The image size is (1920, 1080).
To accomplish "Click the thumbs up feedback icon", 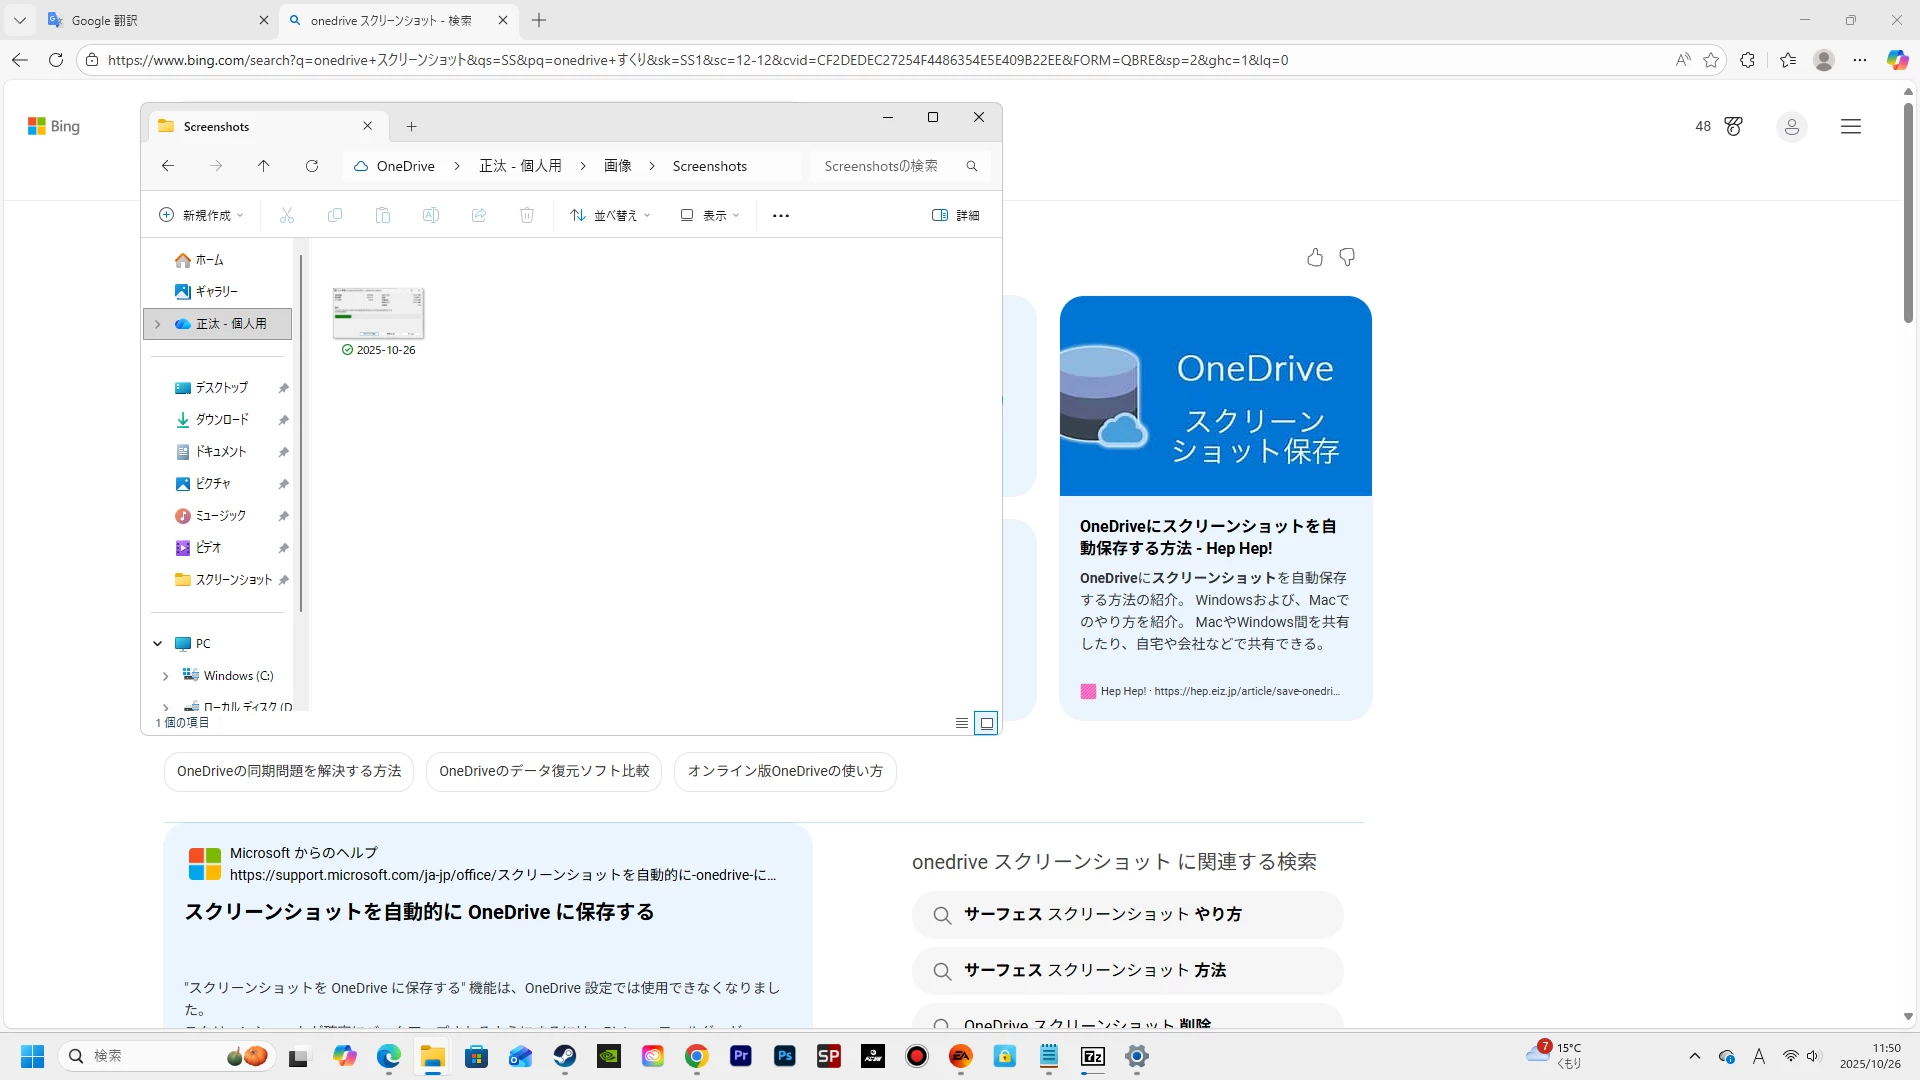I will coord(1315,258).
